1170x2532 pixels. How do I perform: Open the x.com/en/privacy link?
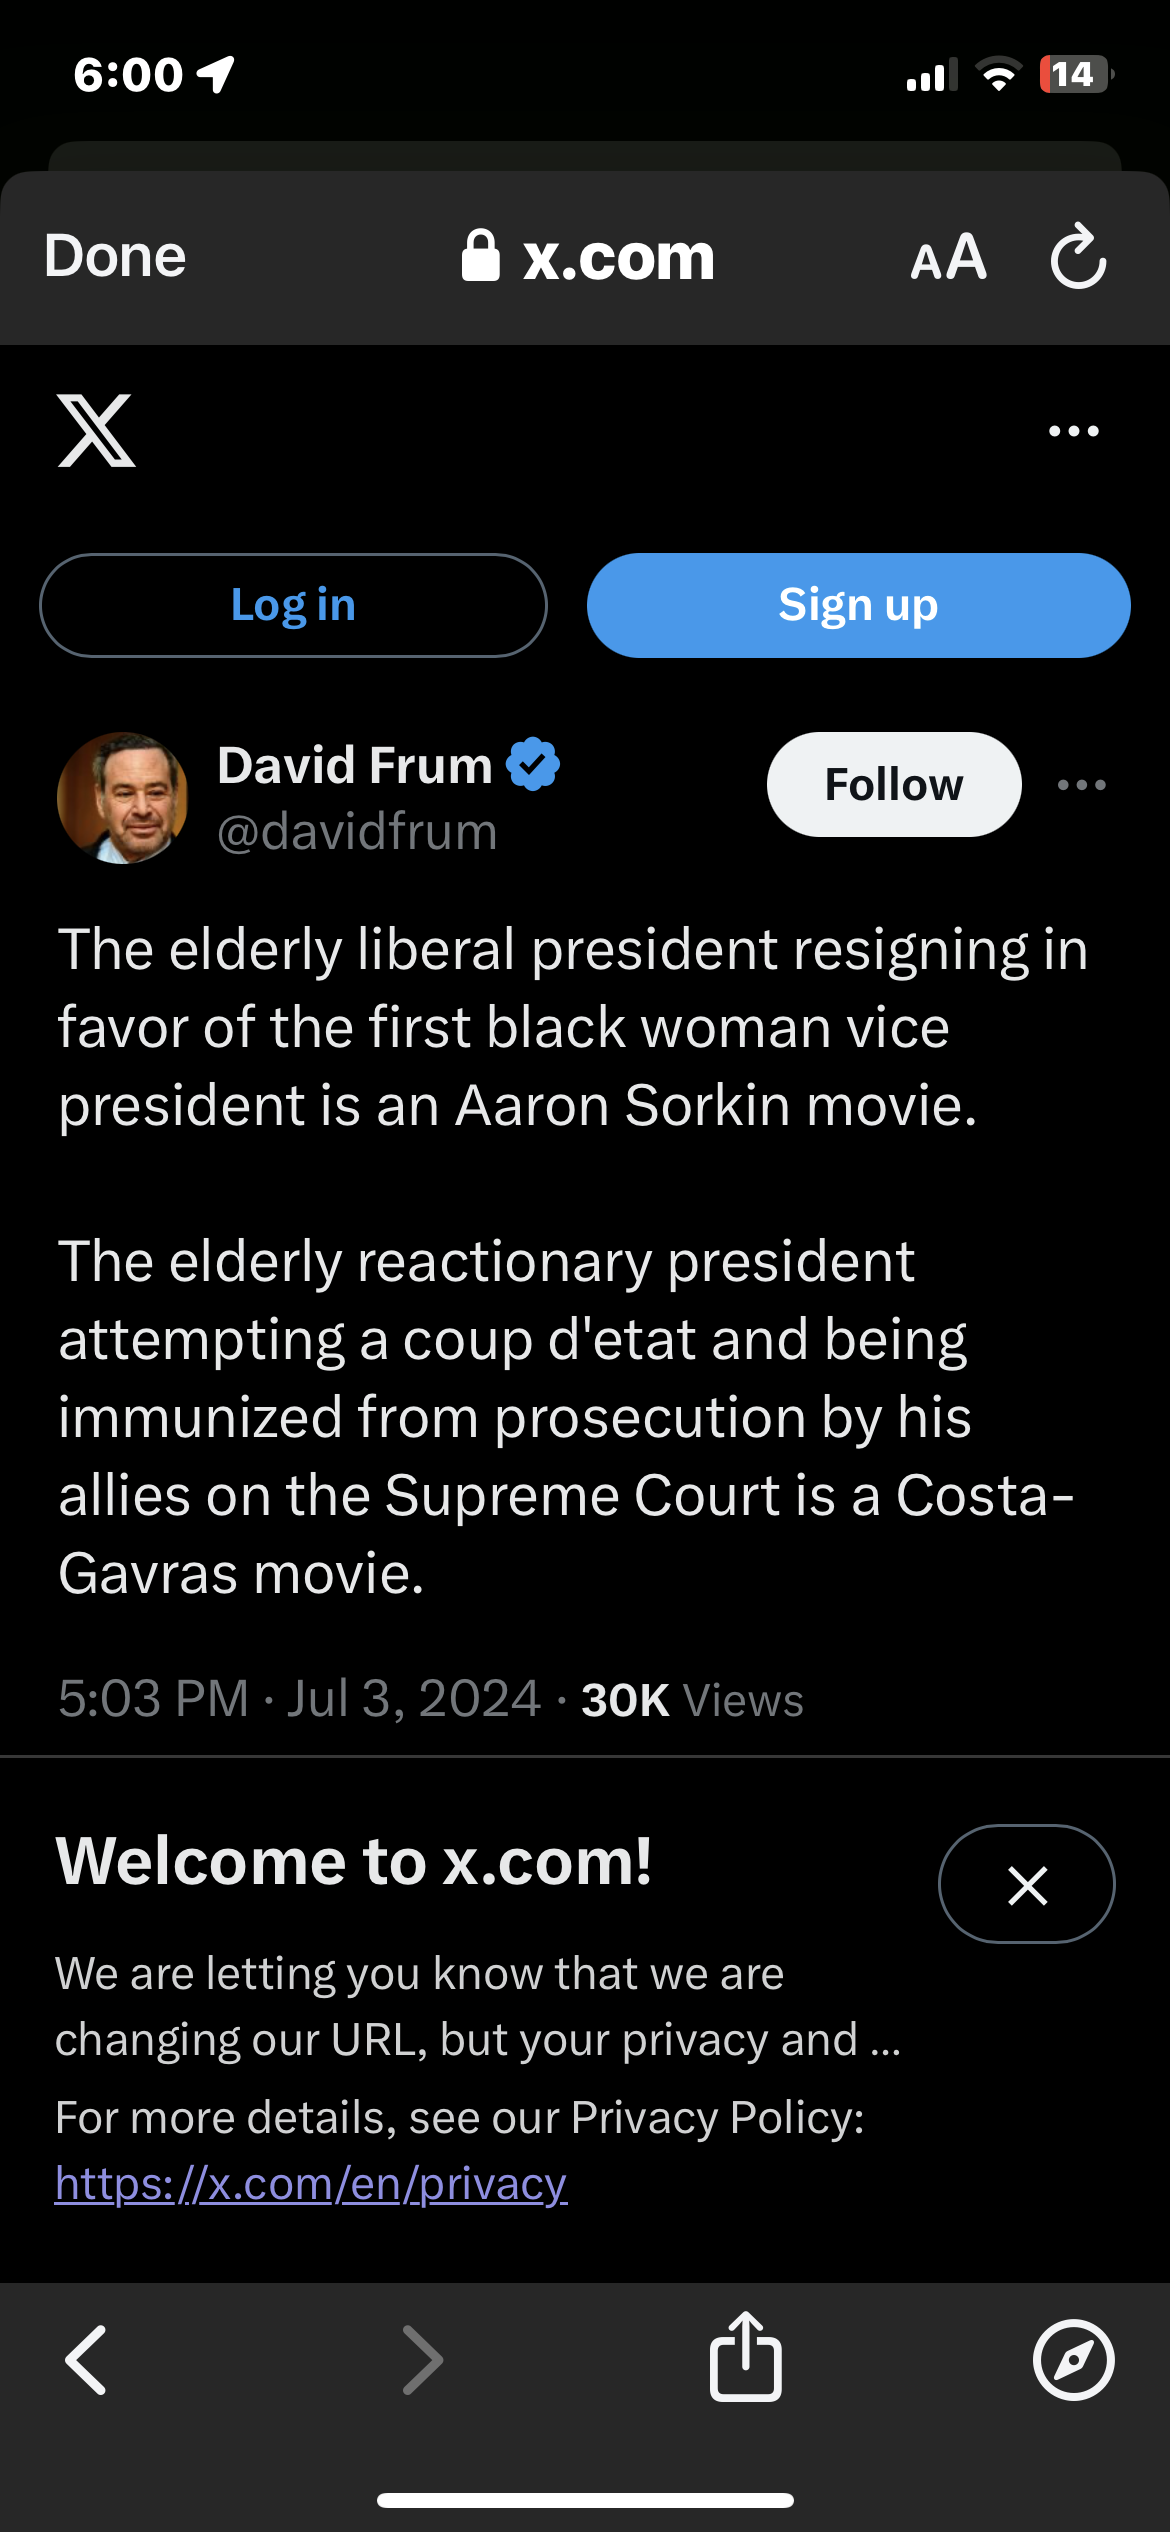coord(311,2184)
